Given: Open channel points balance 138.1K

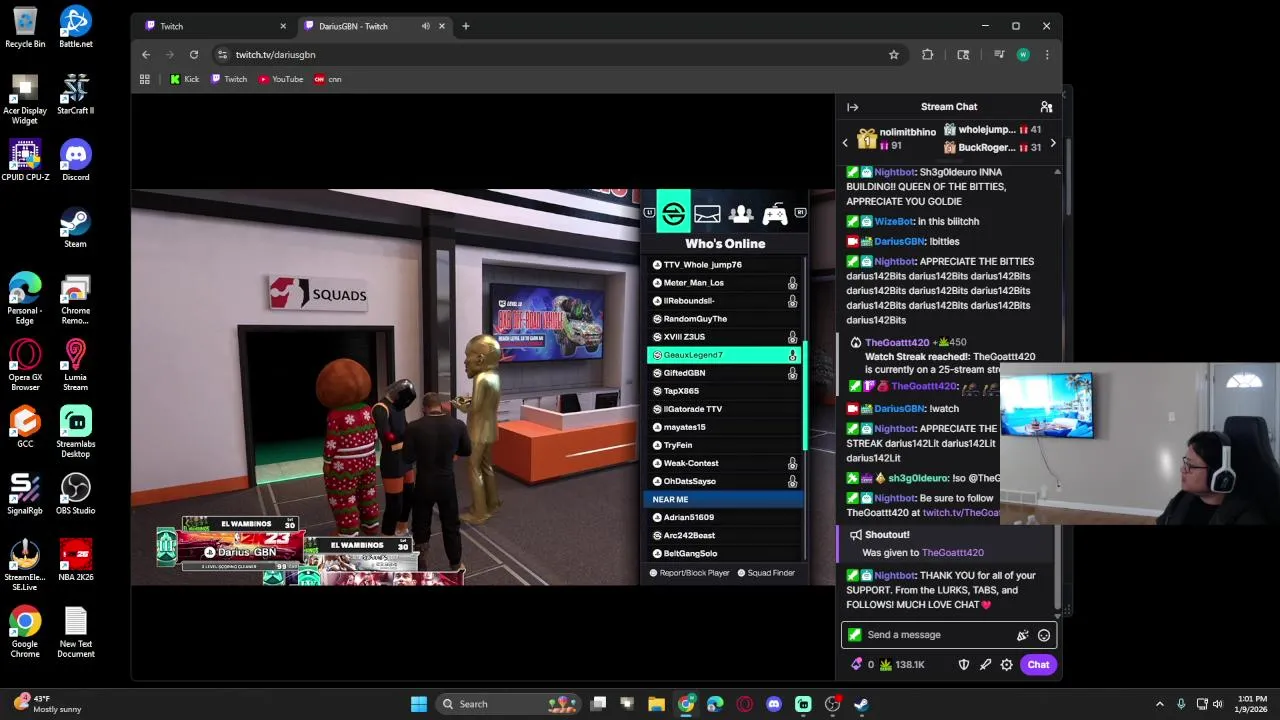Looking at the screenshot, I should coord(901,664).
